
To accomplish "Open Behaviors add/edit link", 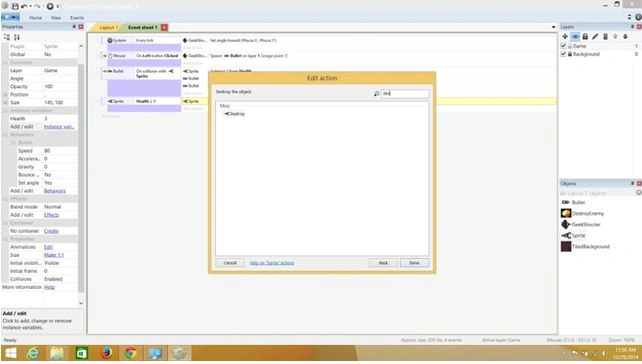I will (54, 191).
